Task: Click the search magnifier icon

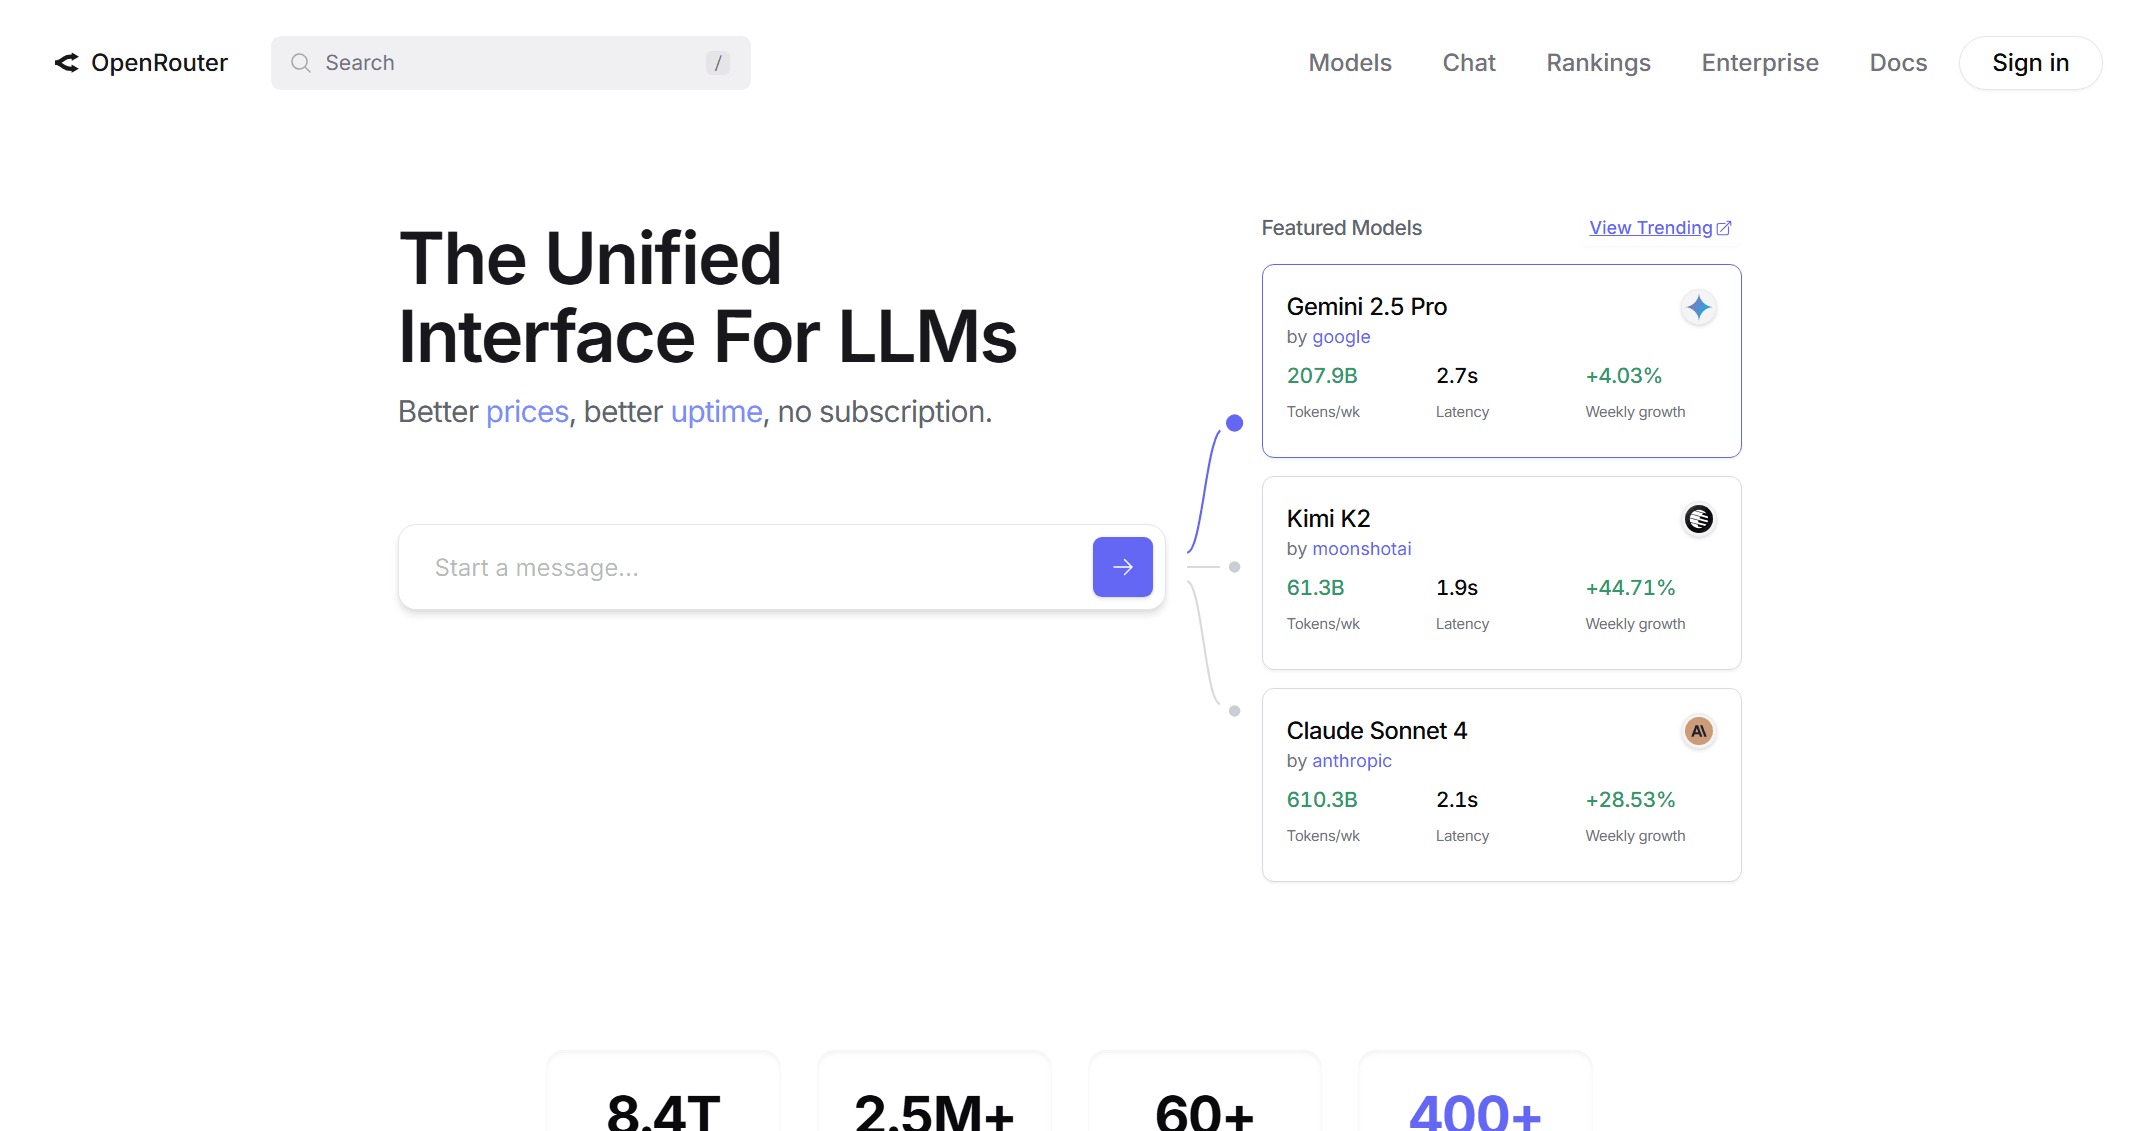Action: [x=300, y=63]
